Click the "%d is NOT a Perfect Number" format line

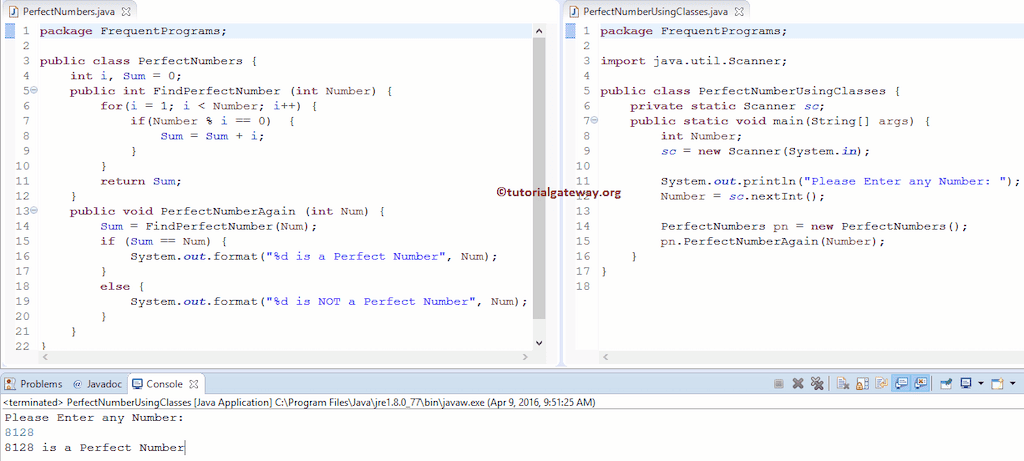pos(329,301)
